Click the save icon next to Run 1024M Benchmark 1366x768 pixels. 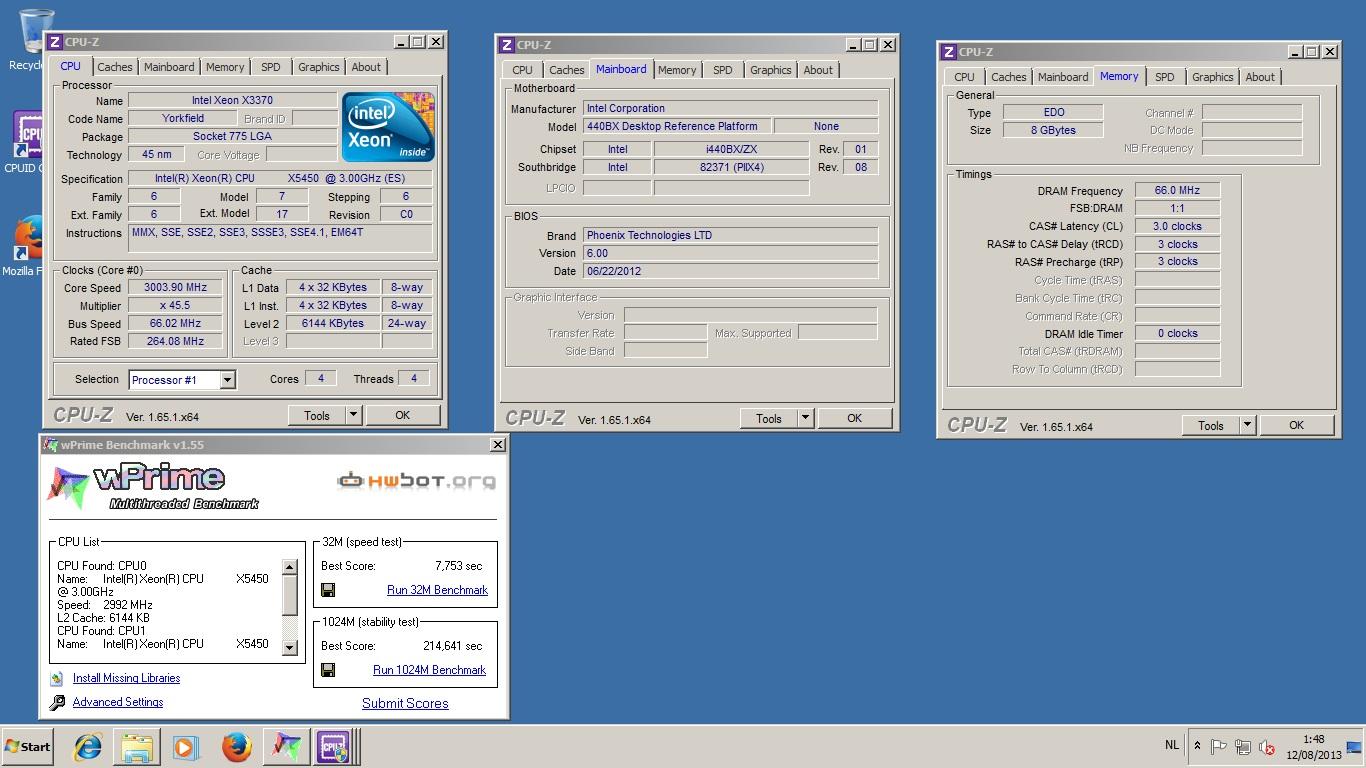328,670
